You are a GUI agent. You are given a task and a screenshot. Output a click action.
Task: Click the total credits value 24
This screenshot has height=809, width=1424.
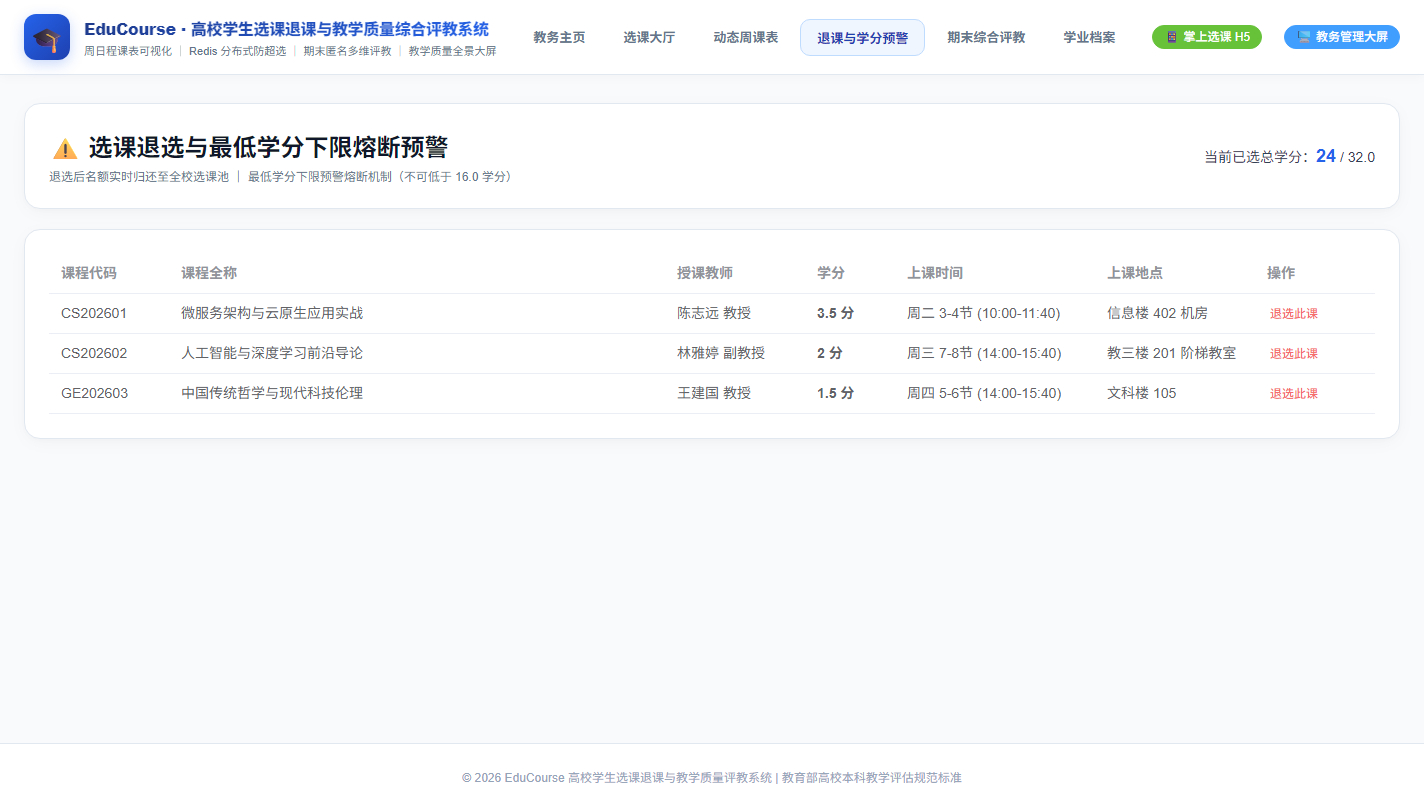point(1325,156)
